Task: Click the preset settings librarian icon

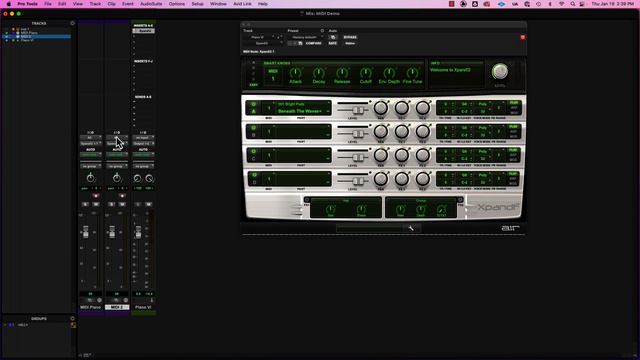Action: (322, 31)
